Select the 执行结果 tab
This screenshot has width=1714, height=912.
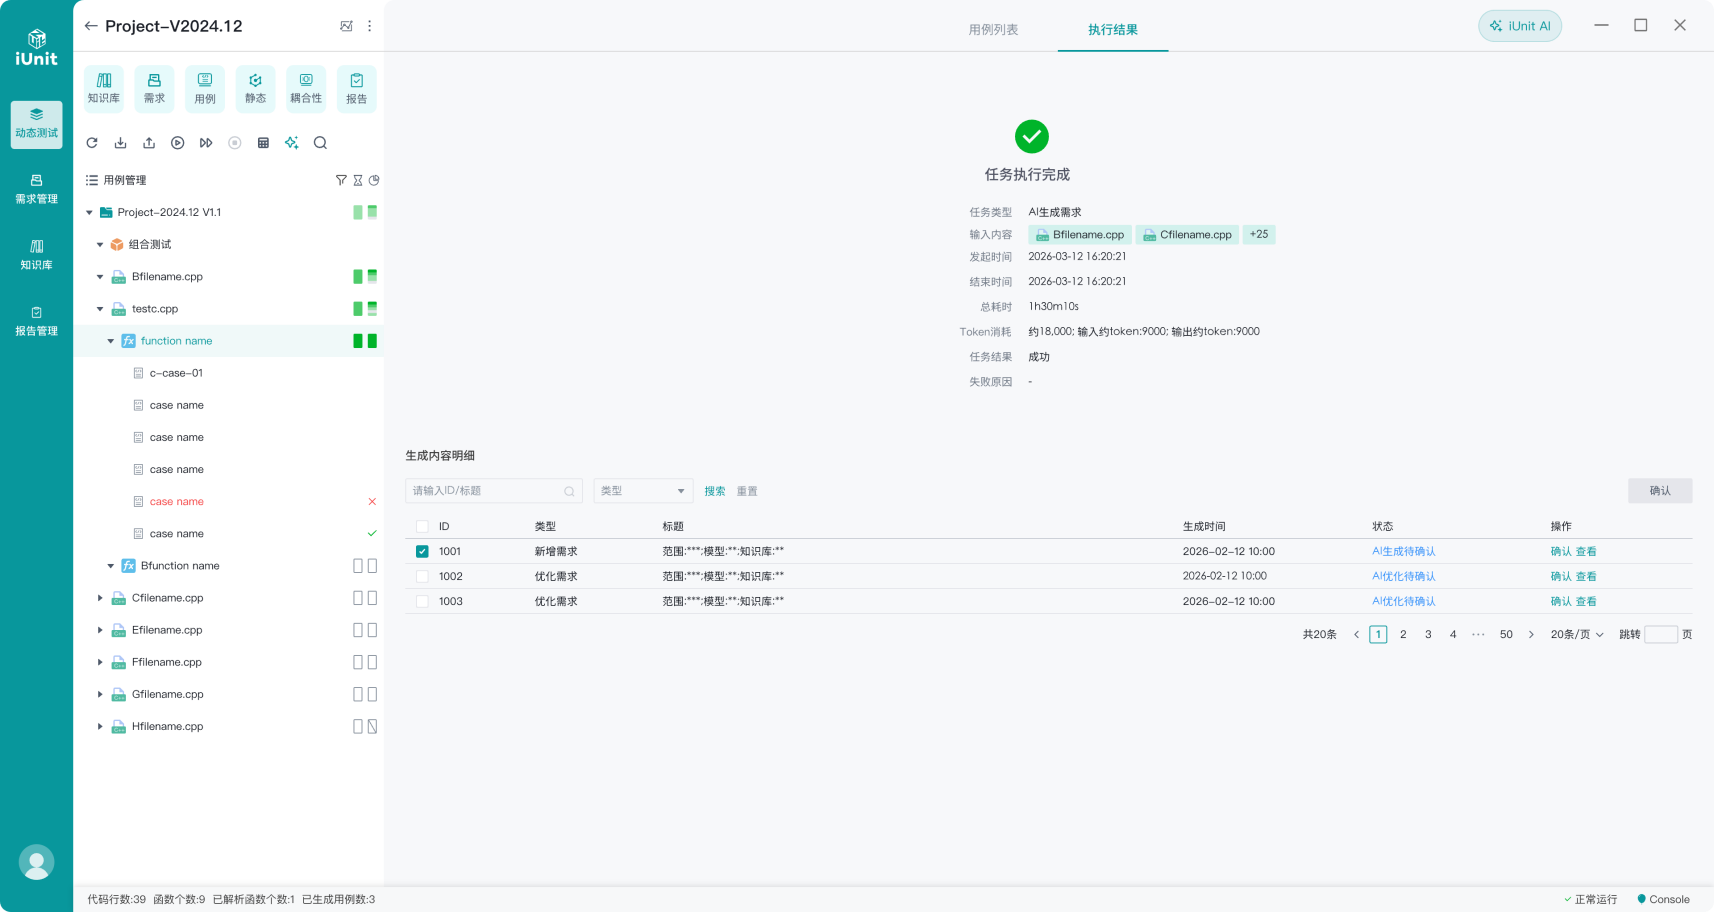point(1113,30)
